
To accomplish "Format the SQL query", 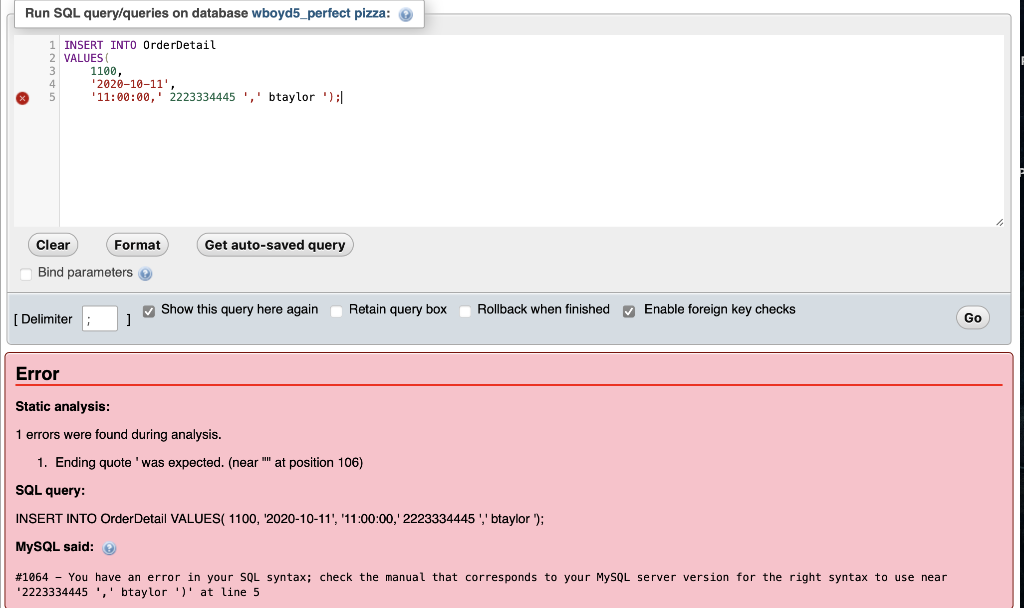I will pos(137,245).
